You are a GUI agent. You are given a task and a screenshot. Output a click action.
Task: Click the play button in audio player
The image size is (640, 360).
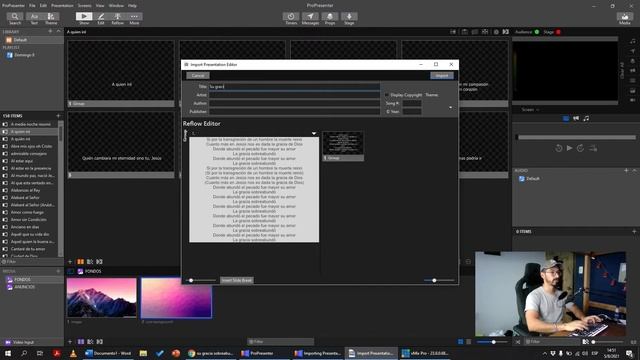click(569, 148)
